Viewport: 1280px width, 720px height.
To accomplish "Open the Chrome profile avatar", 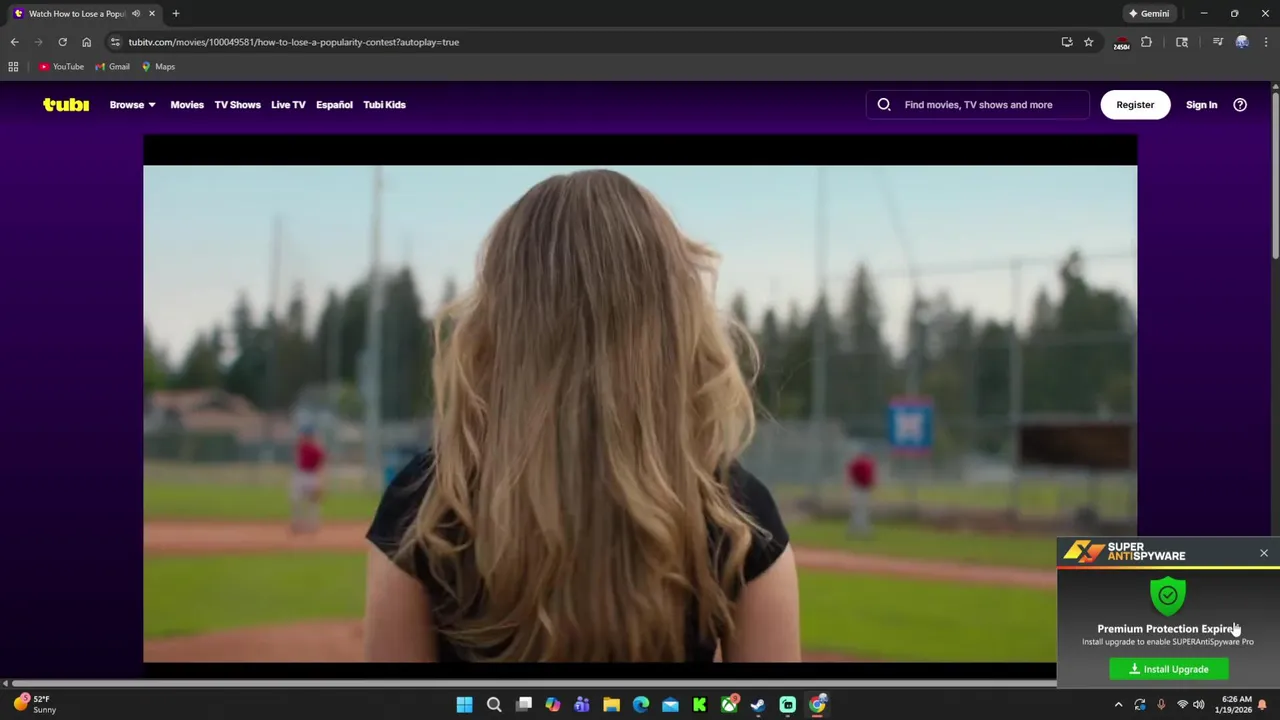I will click(x=1242, y=42).
